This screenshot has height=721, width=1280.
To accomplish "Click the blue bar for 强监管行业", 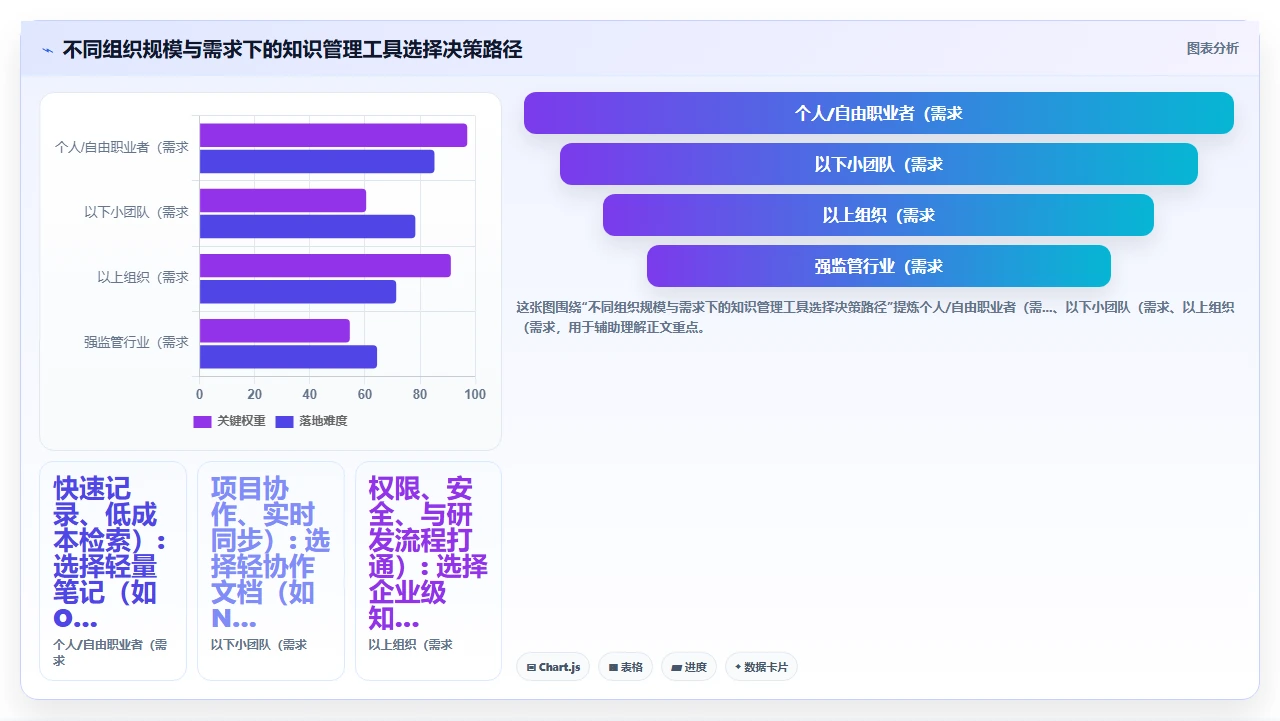I will (288, 357).
